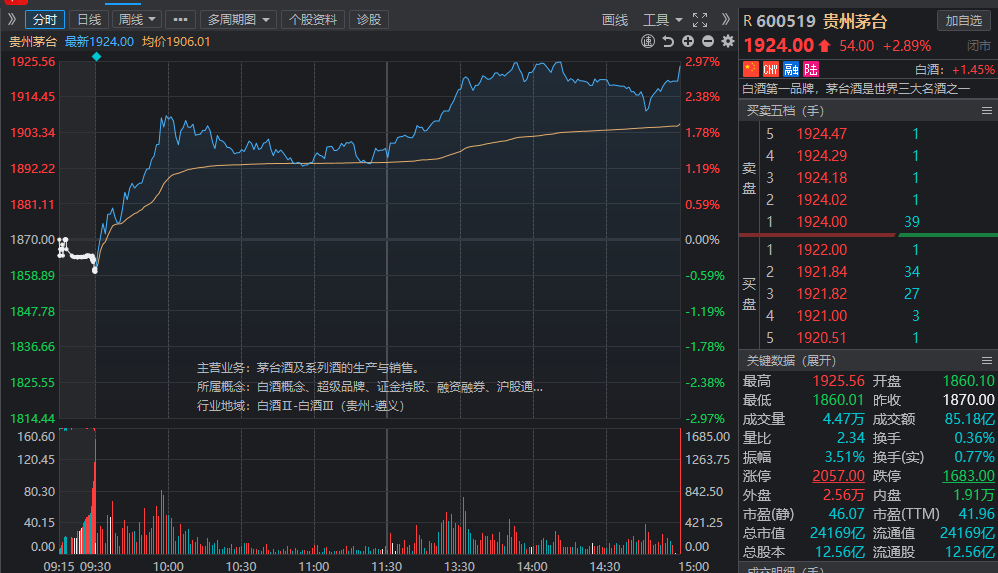Open 买卖五档 panel menu icon

coord(987,111)
